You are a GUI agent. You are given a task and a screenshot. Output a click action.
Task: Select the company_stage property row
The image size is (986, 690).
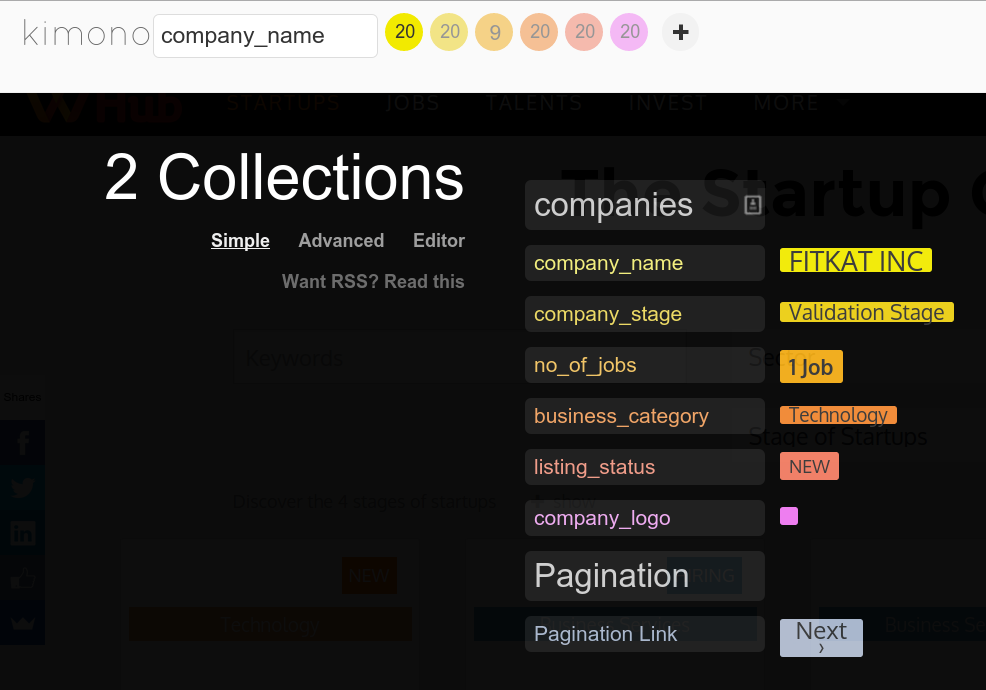(645, 314)
